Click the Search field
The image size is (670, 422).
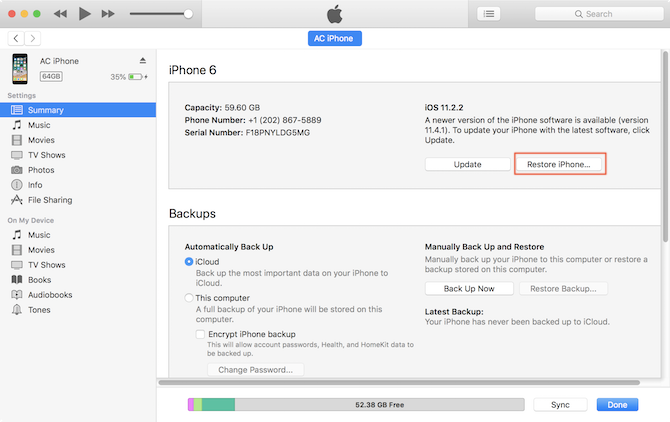[x=599, y=14]
